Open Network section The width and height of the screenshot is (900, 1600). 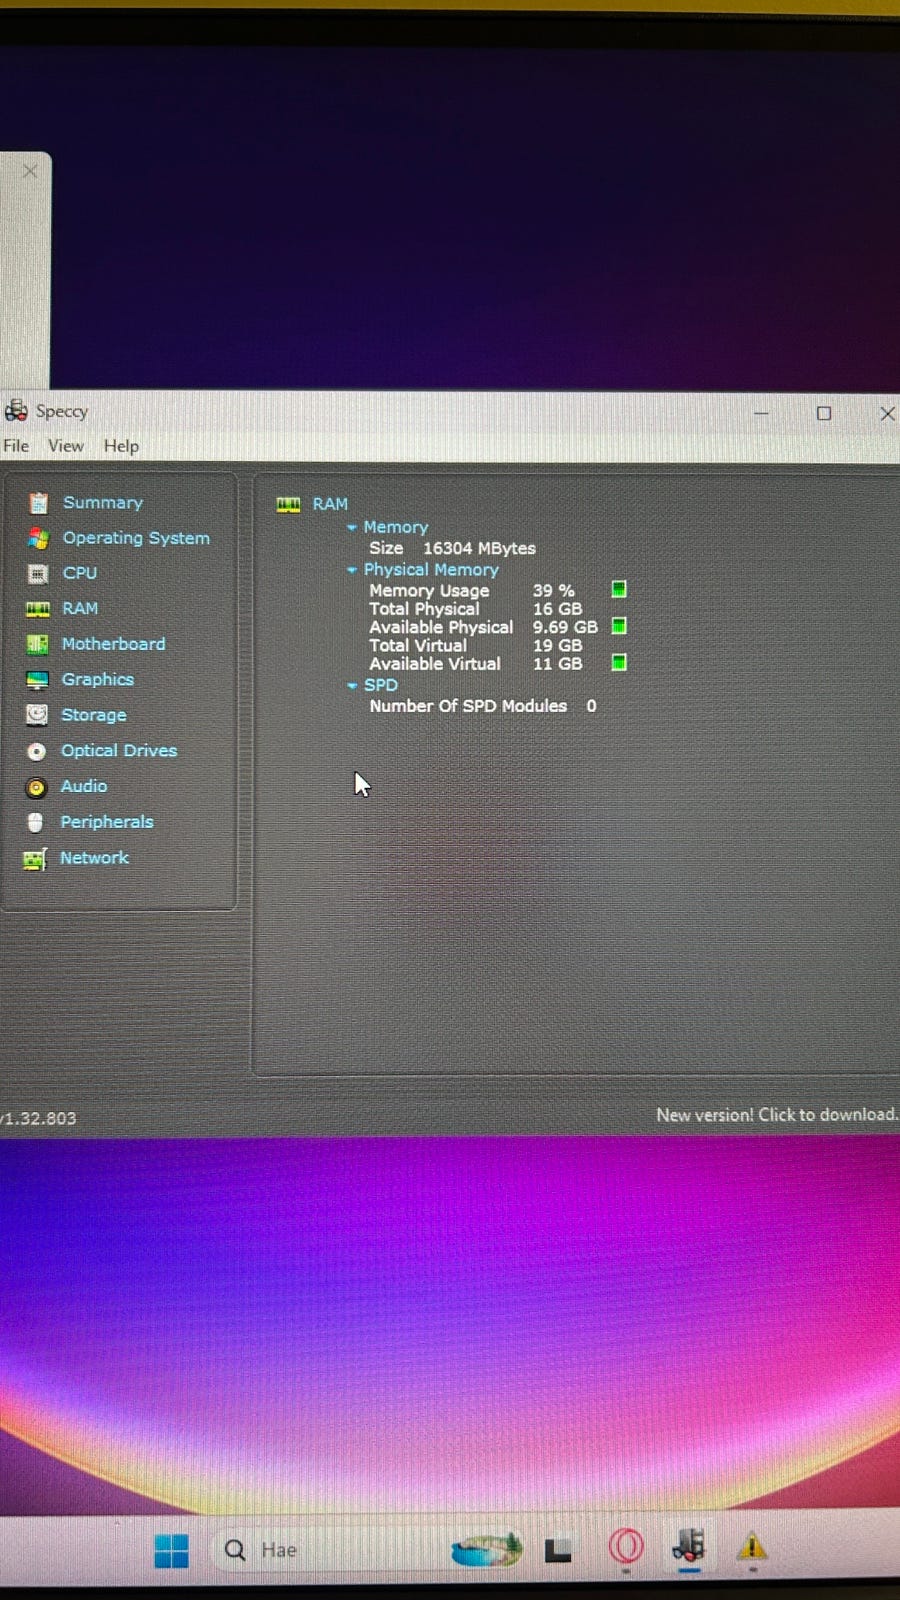[94, 857]
